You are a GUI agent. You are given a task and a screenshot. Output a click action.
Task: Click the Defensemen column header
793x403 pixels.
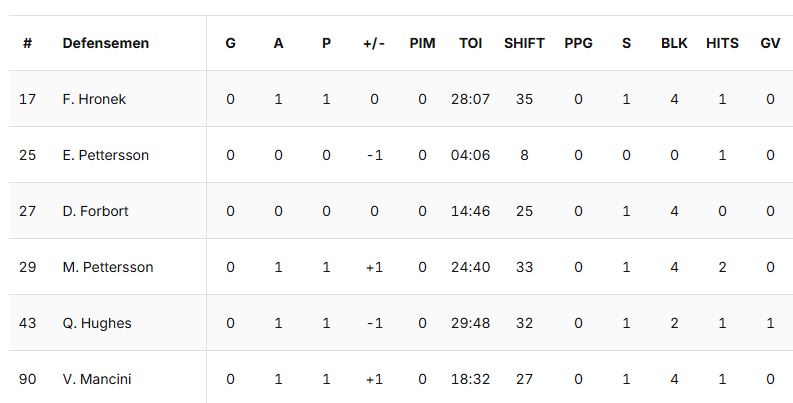105,43
